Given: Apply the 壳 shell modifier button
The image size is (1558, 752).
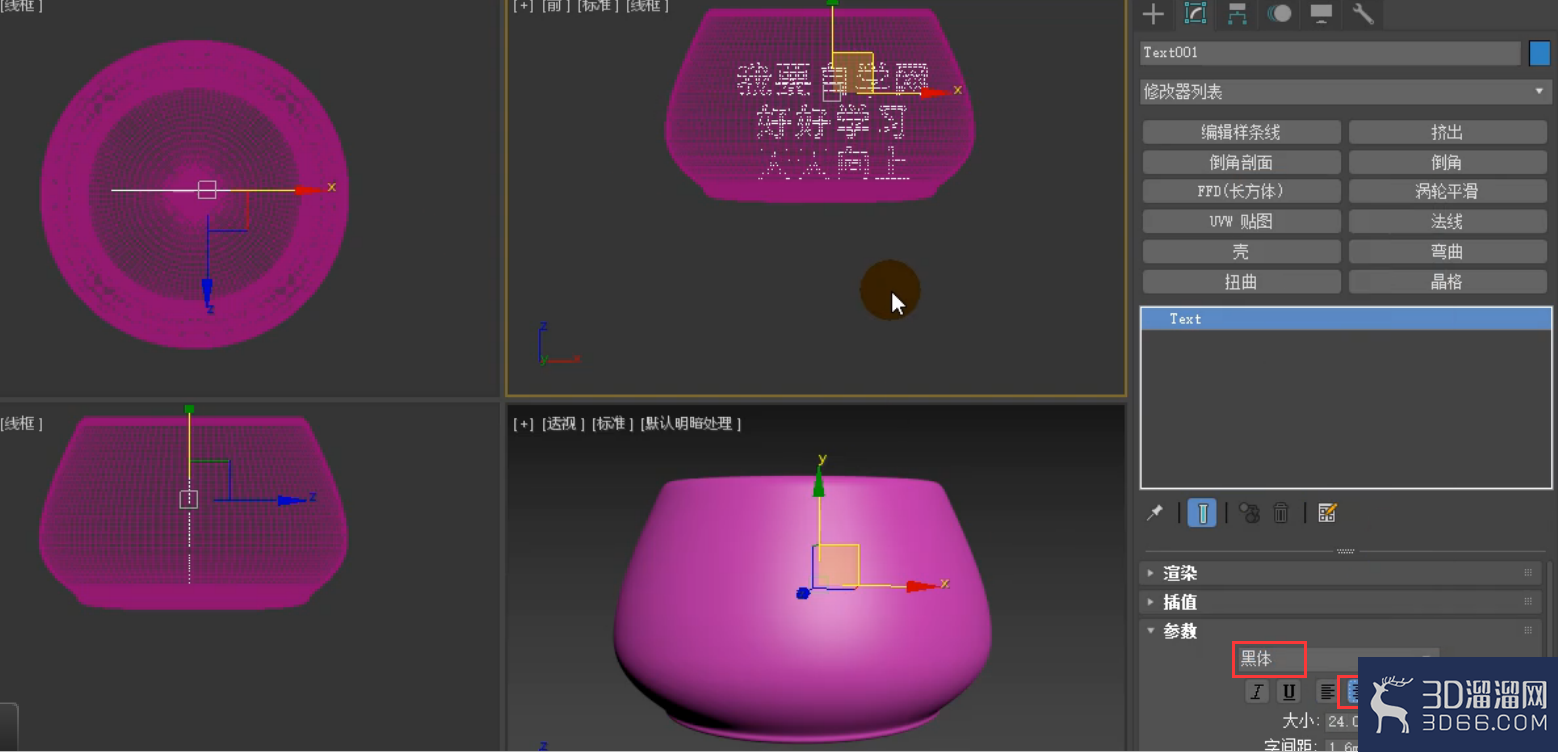Looking at the screenshot, I should pos(1241,252).
